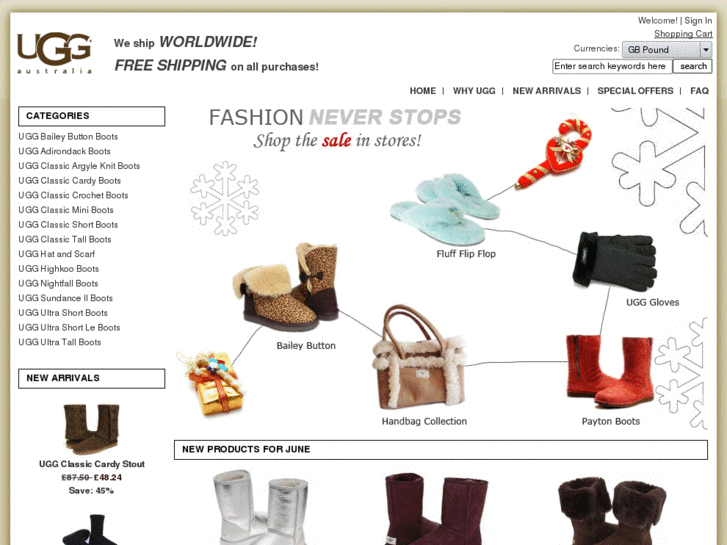This screenshot has width=727, height=545.
Task: Select the silver metallic boots product image
Action: [x=261, y=507]
